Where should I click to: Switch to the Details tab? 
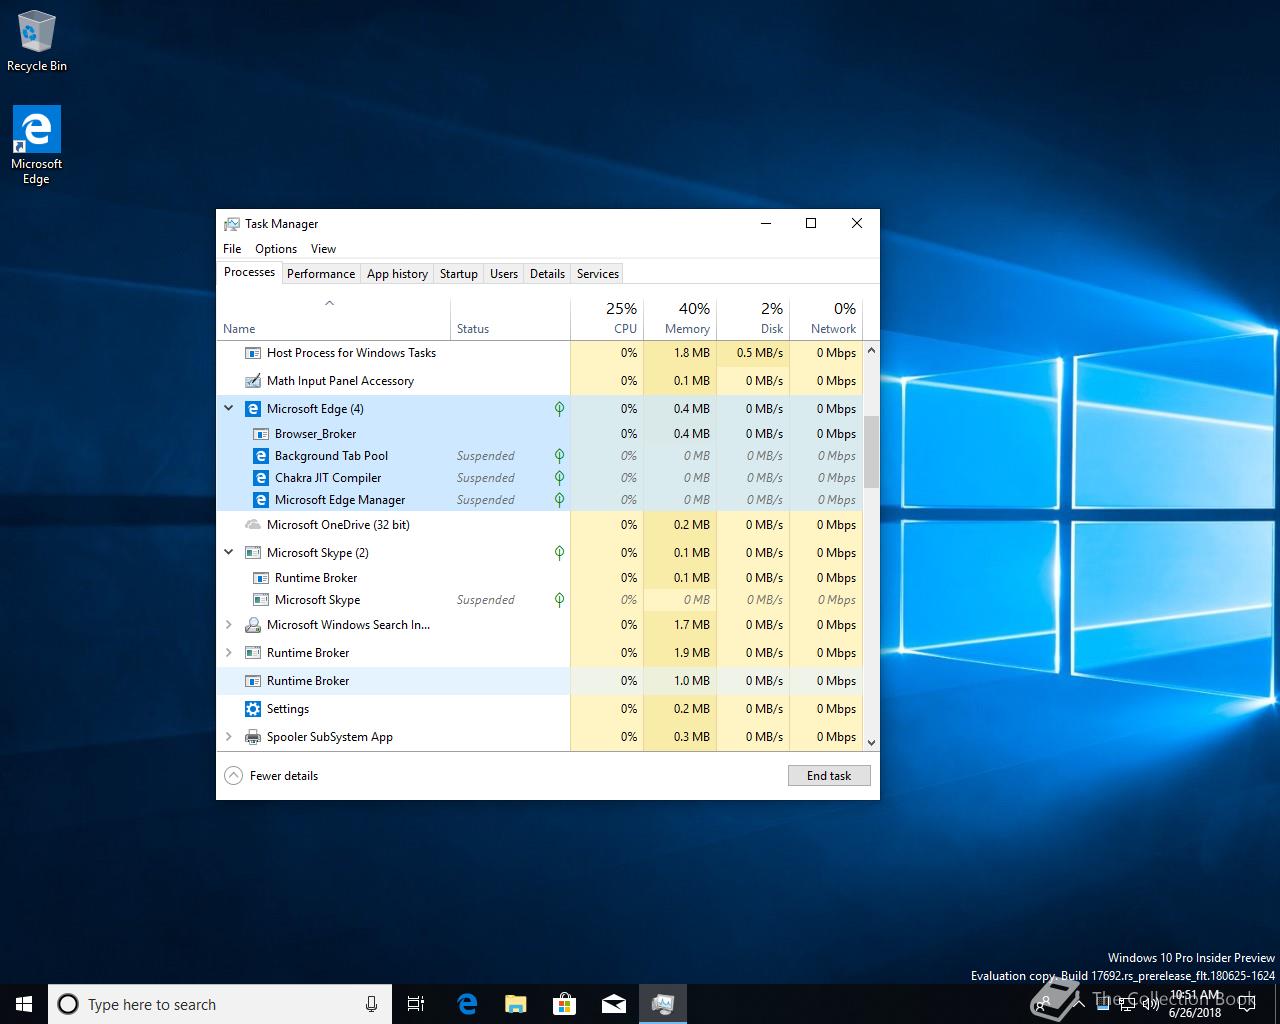pos(547,274)
